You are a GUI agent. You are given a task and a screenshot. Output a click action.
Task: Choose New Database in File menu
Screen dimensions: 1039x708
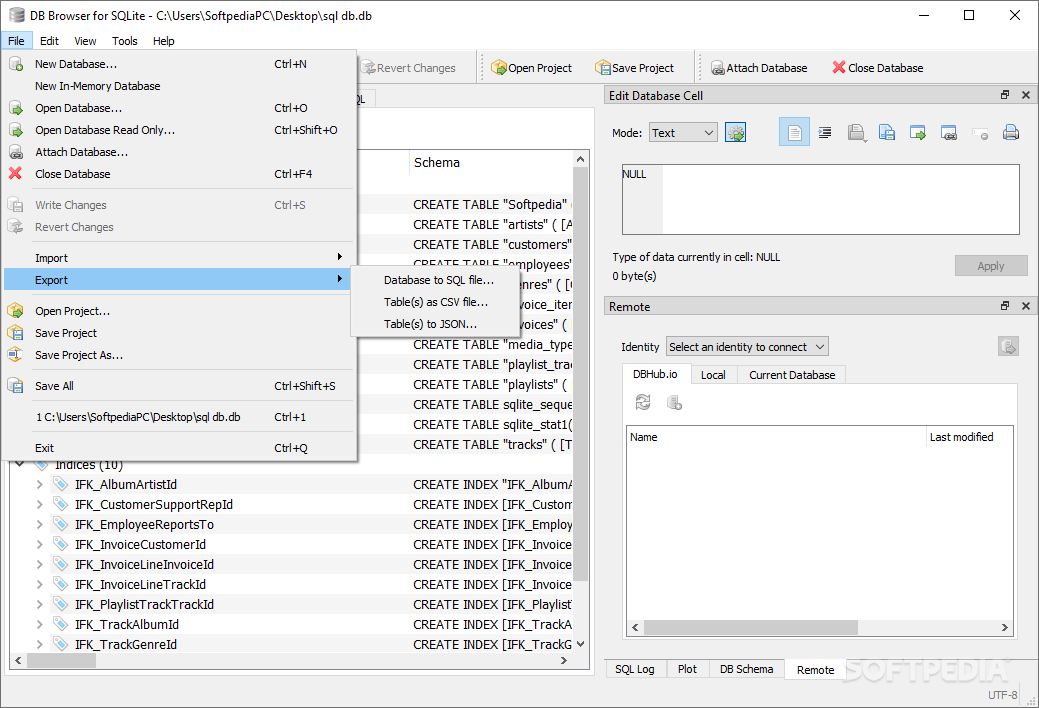178,64
